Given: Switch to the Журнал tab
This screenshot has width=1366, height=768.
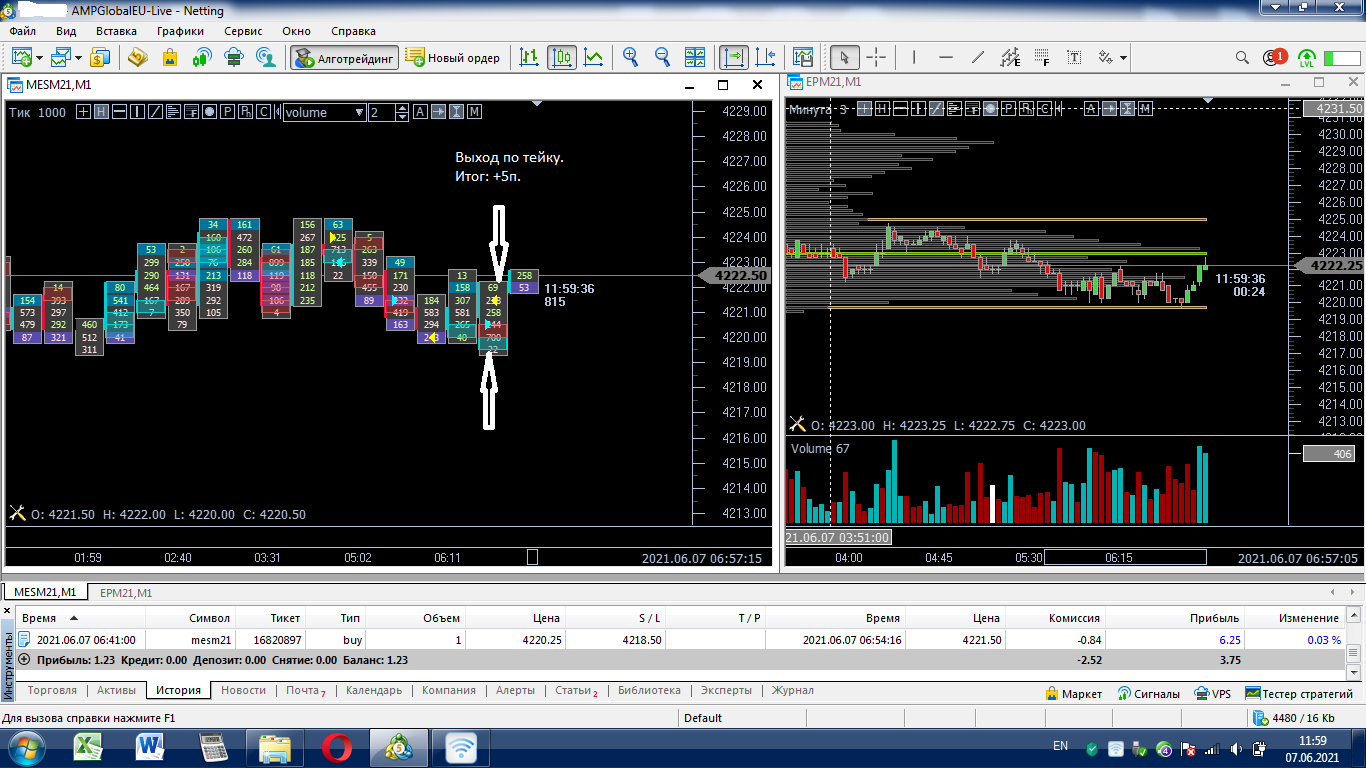Looking at the screenshot, I should click(792, 690).
